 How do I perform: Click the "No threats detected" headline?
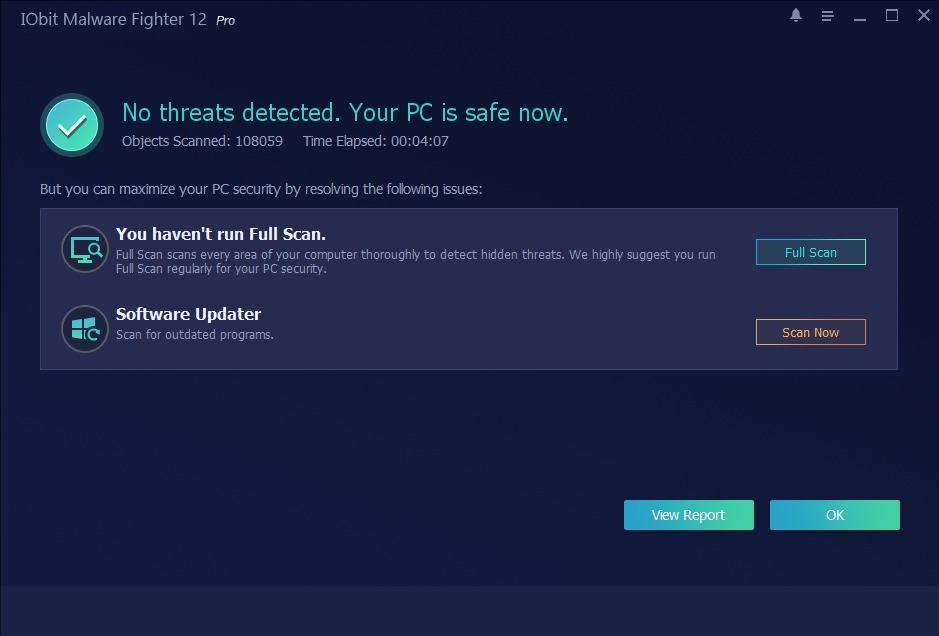[x=345, y=113]
